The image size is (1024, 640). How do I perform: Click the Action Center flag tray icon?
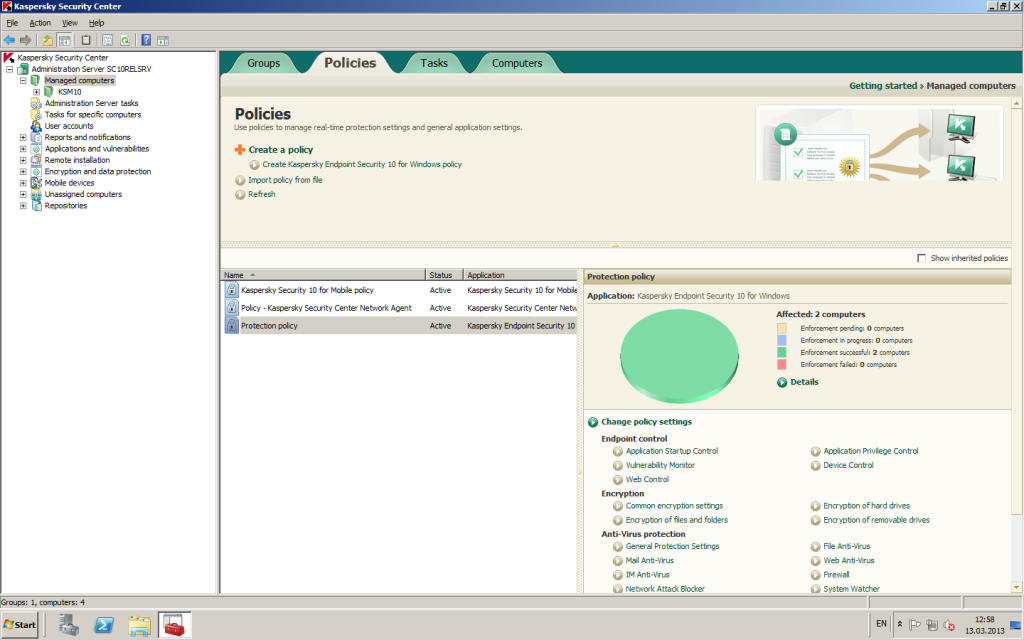pos(915,625)
